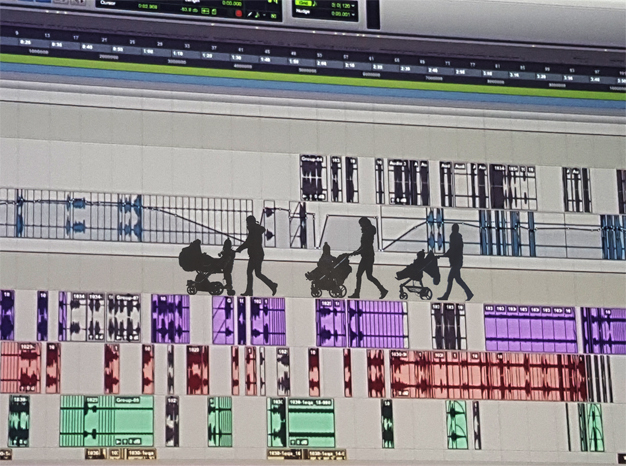
Task: Select the blue waveform clip on automation track
Action: (x=130, y=217)
